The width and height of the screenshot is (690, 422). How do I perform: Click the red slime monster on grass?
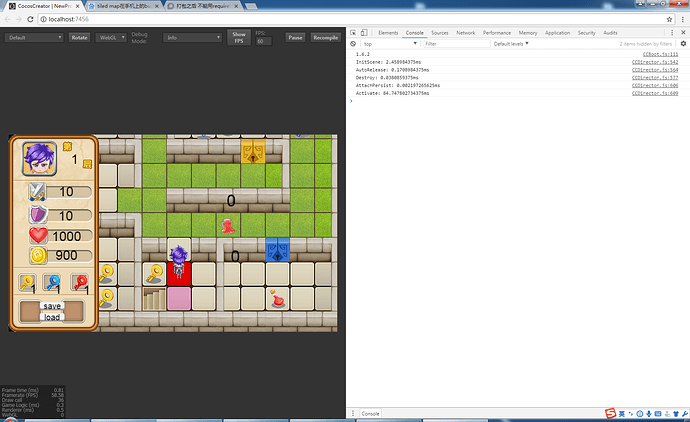click(x=228, y=226)
